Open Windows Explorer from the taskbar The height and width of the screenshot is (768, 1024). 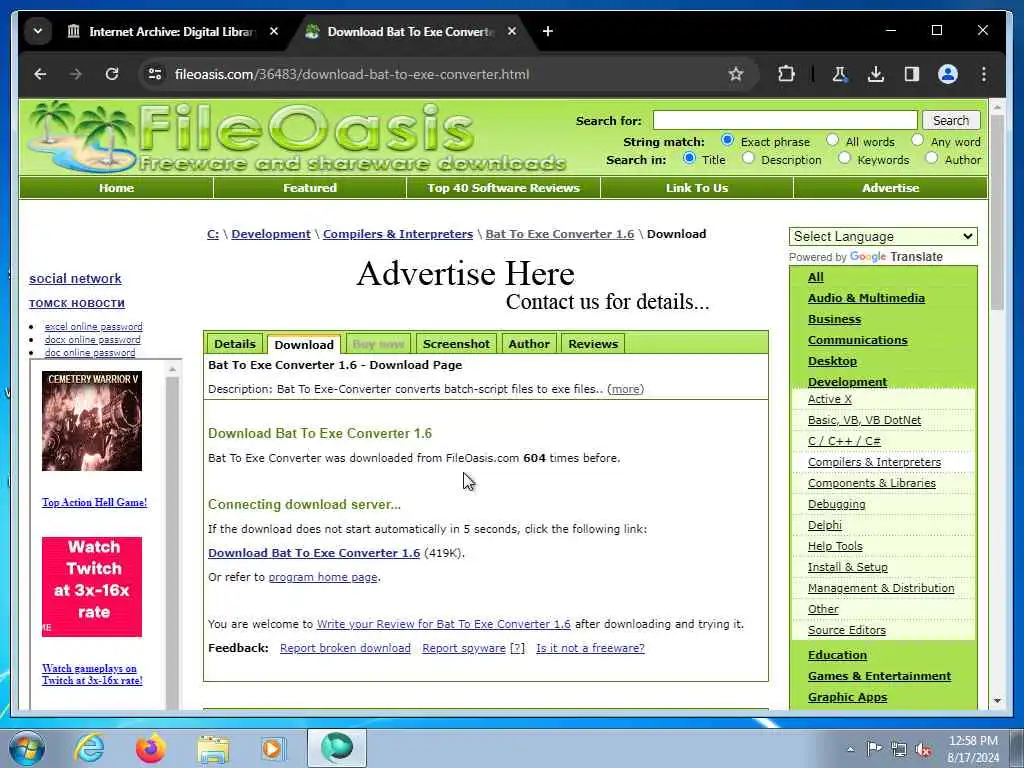click(213, 748)
